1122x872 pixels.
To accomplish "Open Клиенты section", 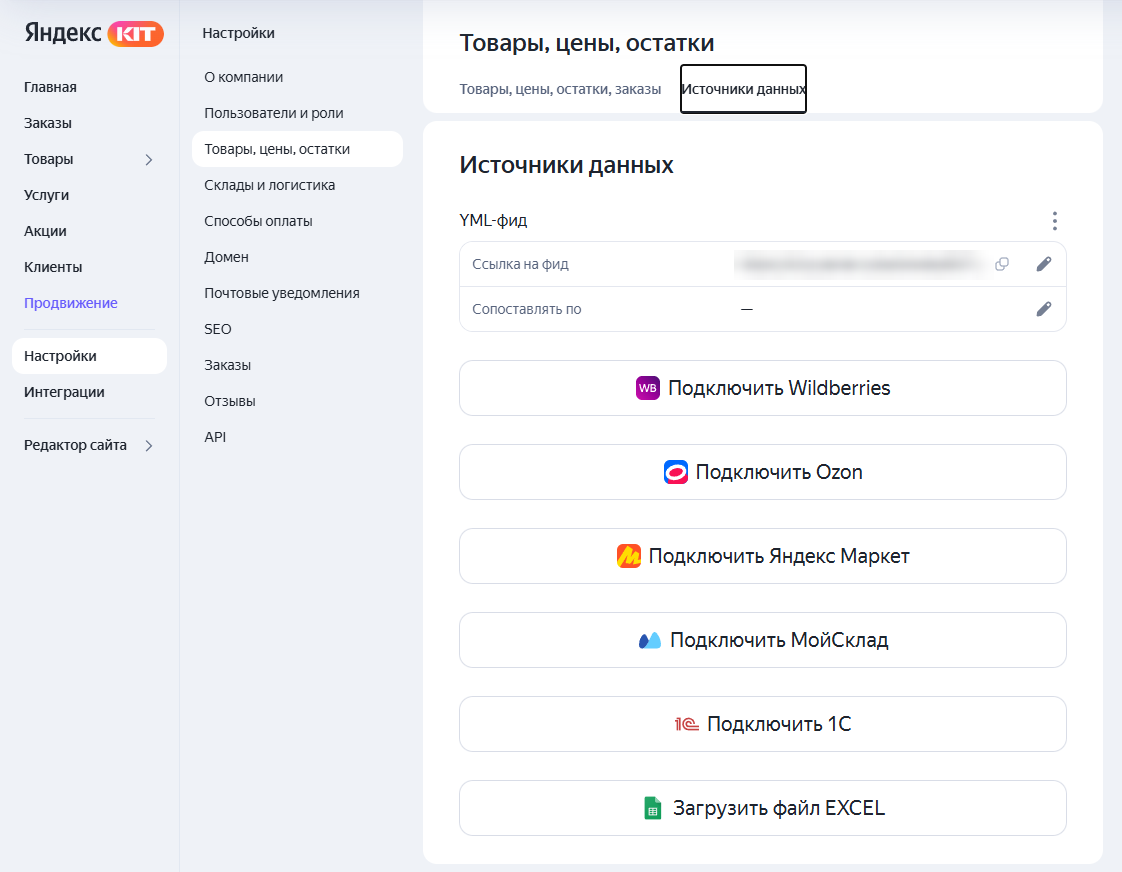I will 53,267.
